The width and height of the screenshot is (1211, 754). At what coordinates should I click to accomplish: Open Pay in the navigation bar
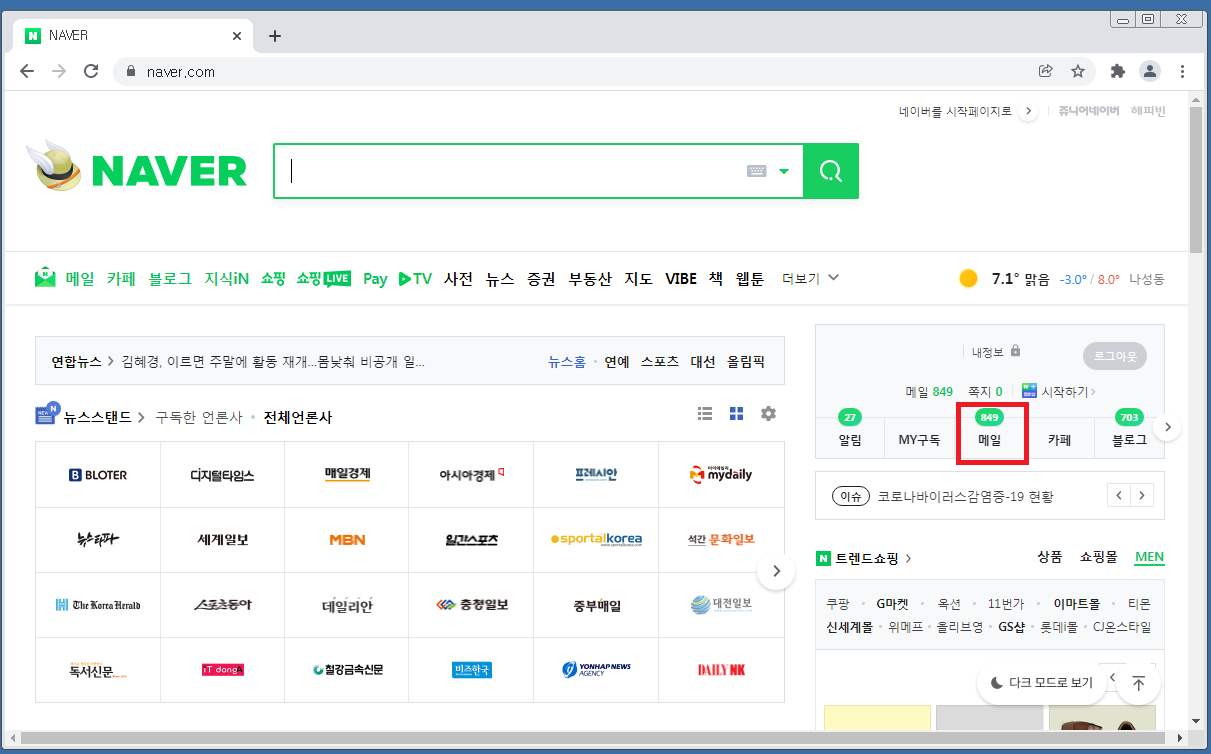pos(375,279)
